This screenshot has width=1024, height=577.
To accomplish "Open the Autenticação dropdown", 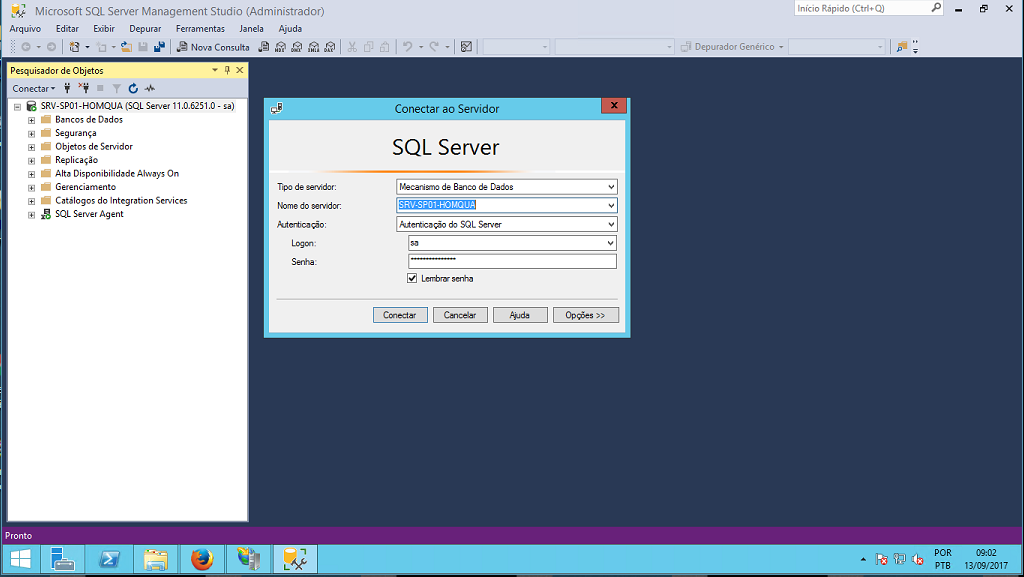I will point(609,224).
